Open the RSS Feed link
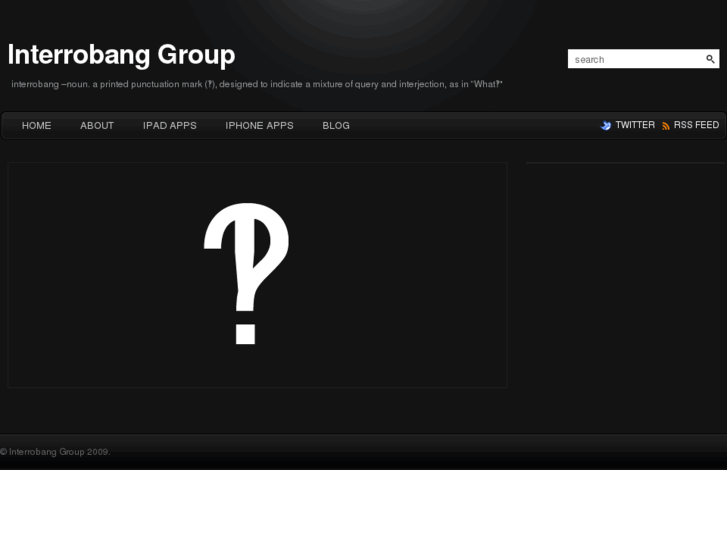 point(696,125)
